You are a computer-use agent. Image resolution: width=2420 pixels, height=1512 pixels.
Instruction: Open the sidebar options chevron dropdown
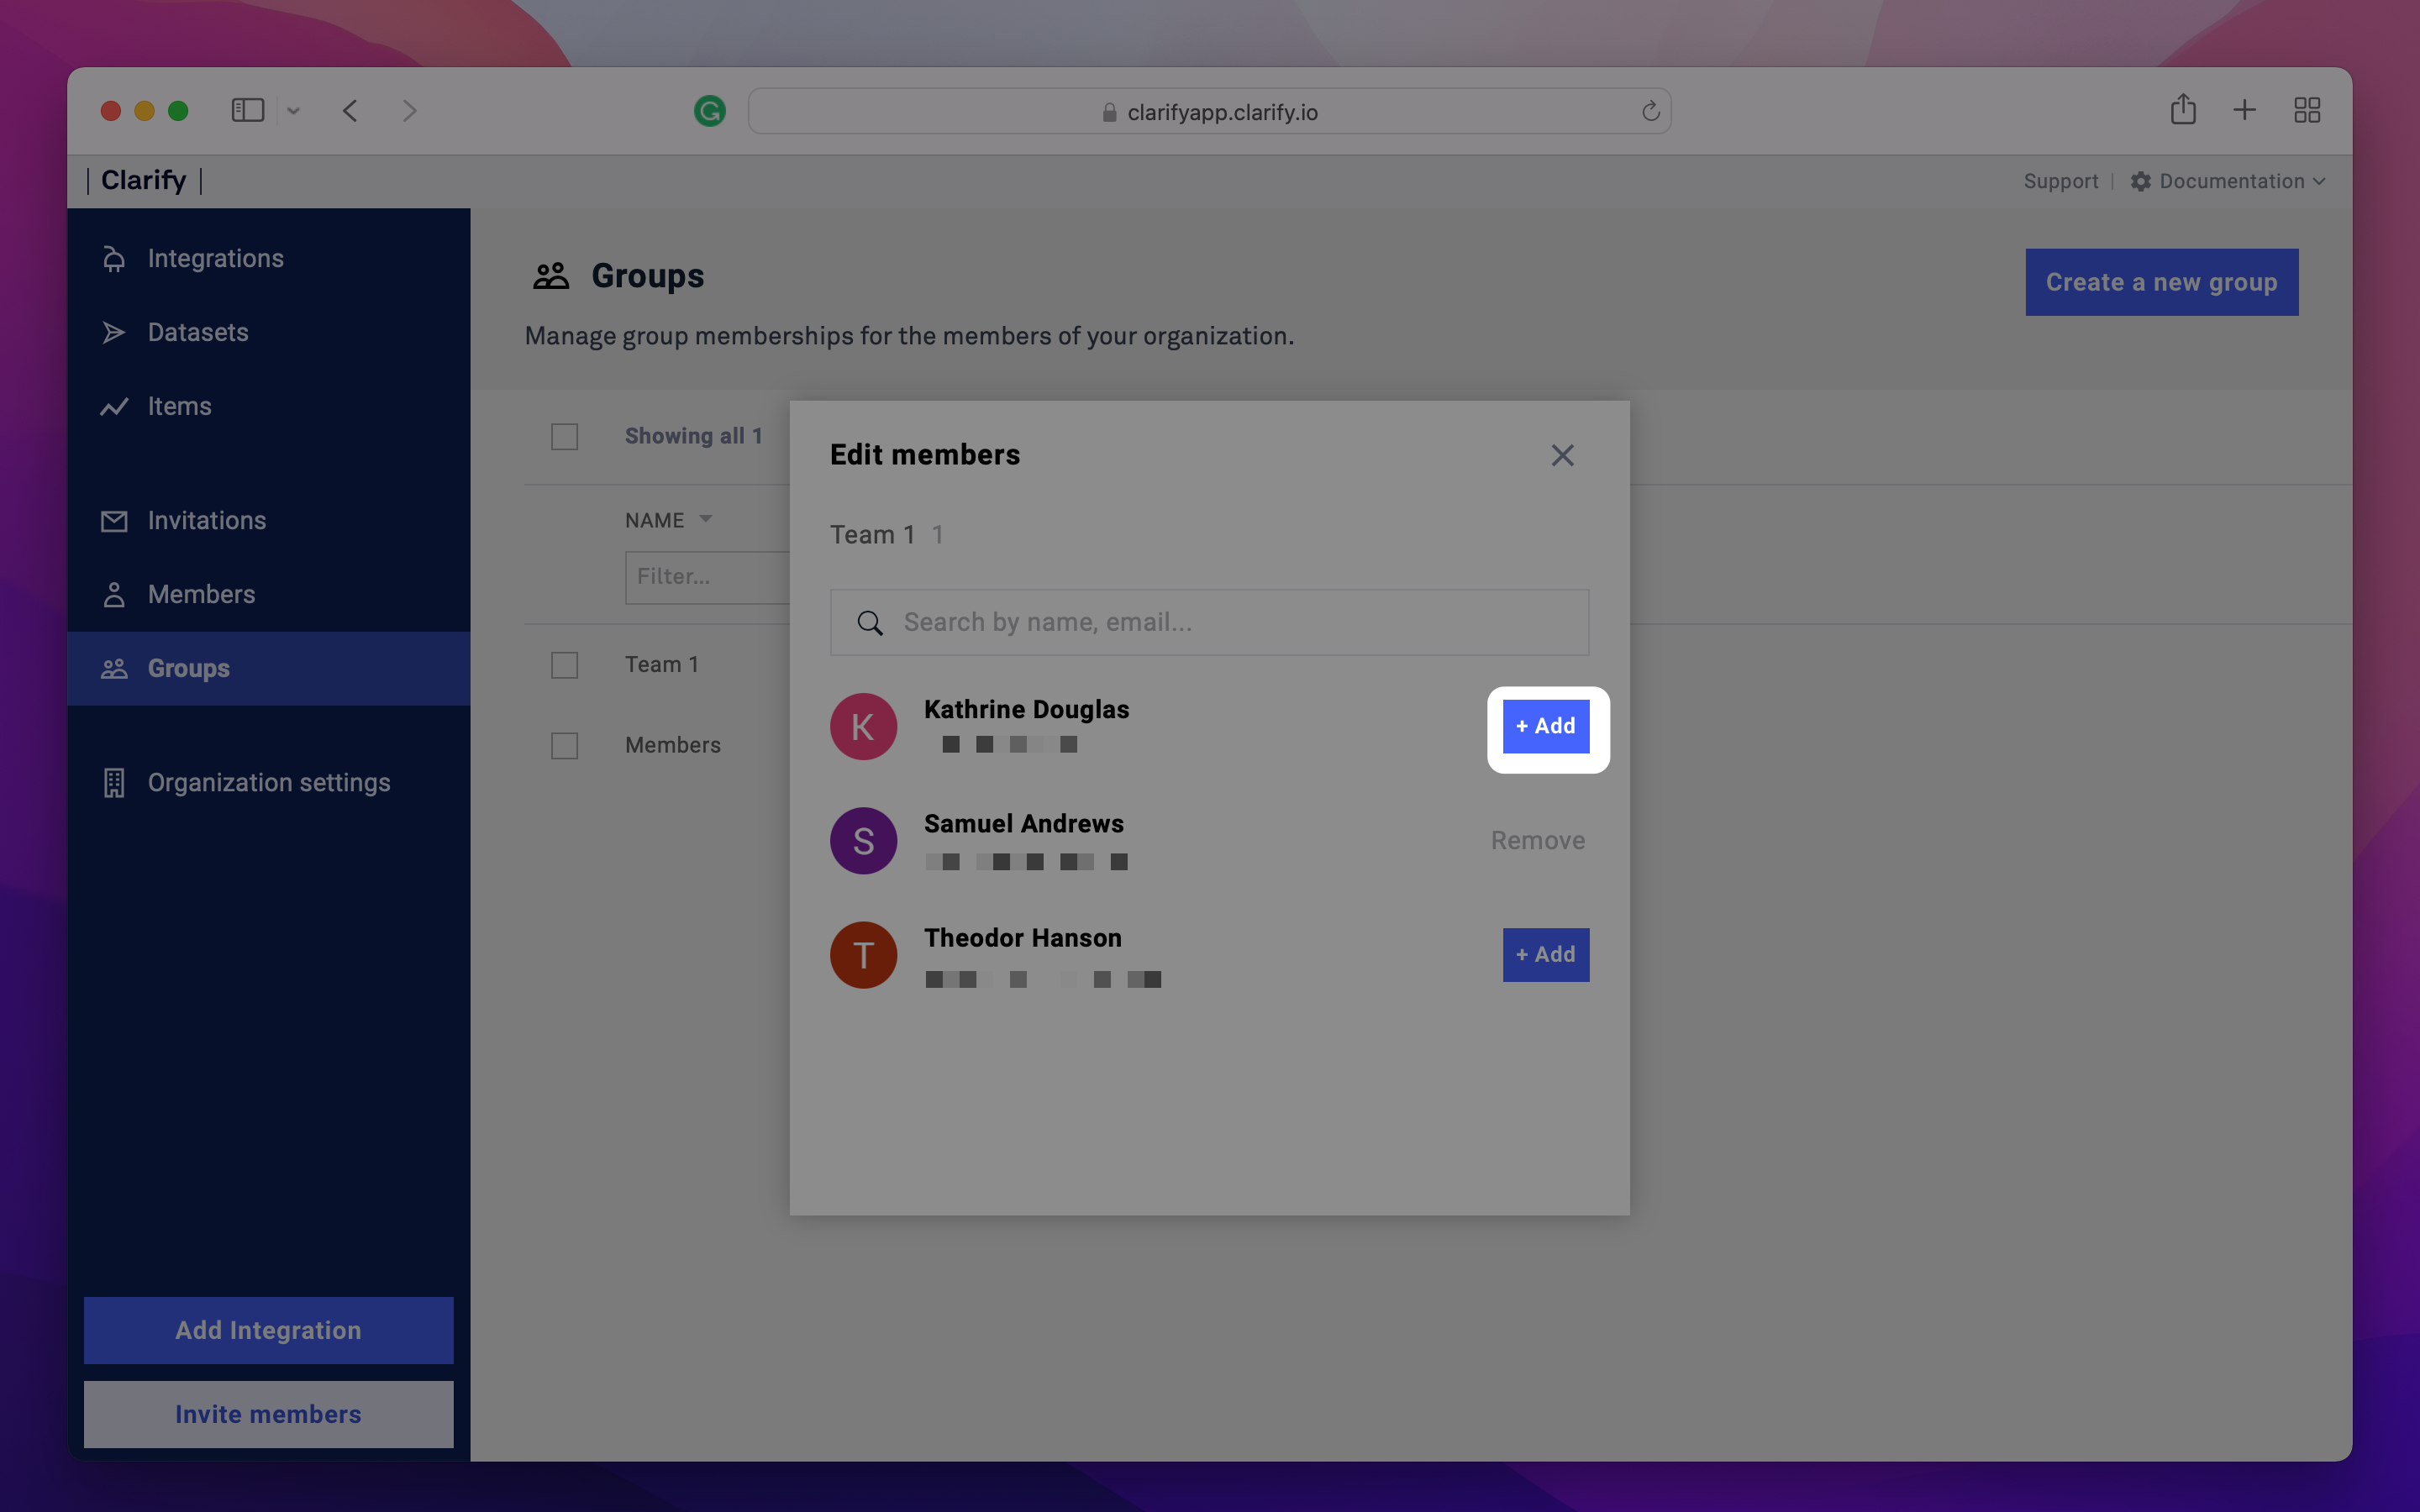(x=293, y=111)
